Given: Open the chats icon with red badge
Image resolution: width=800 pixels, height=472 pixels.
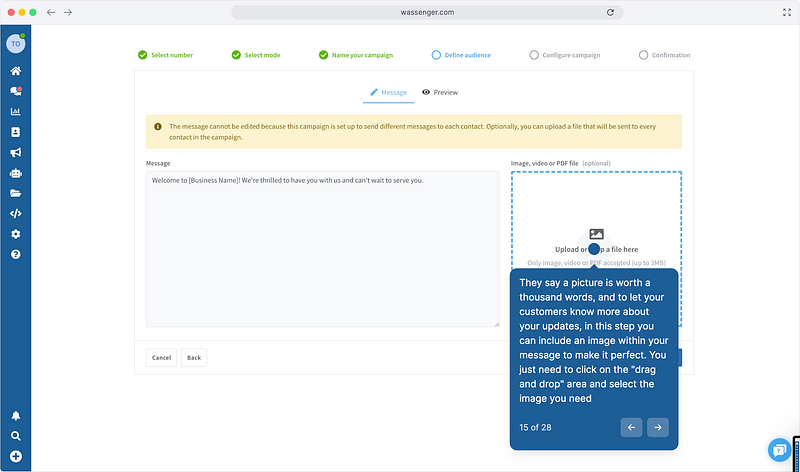Looking at the screenshot, I should (x=16, y=91).
